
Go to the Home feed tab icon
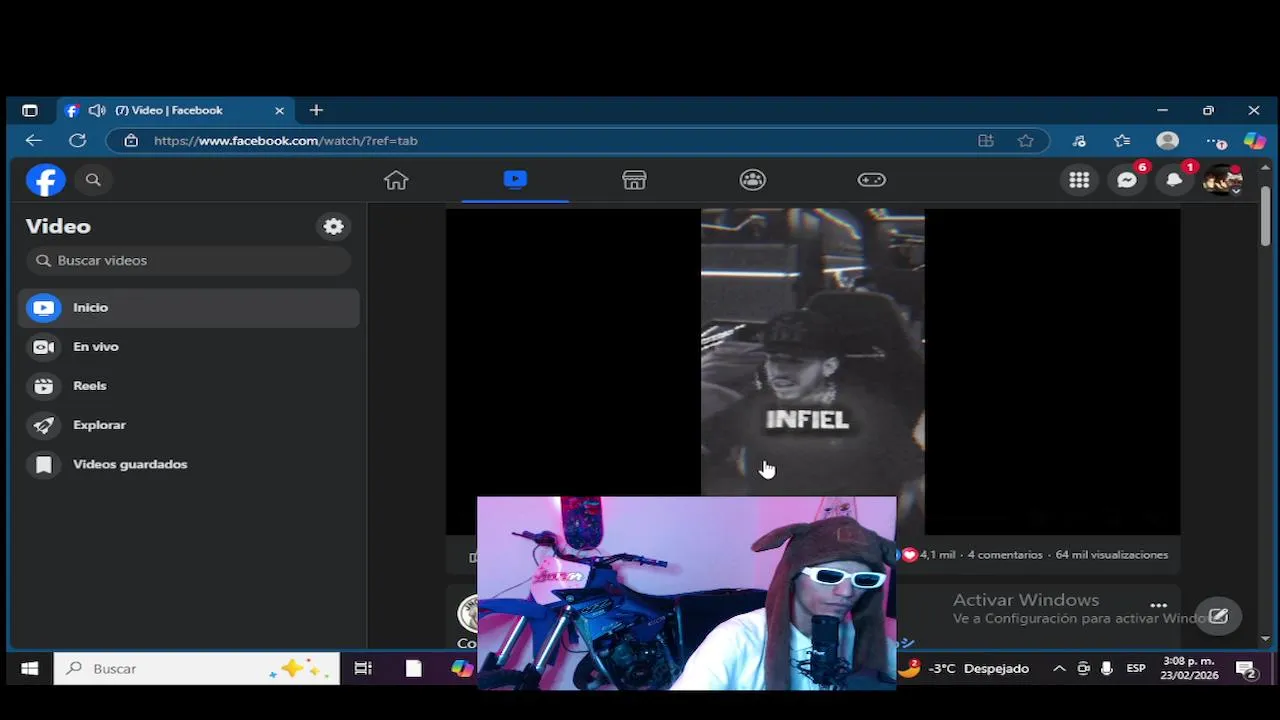[396, 180]
